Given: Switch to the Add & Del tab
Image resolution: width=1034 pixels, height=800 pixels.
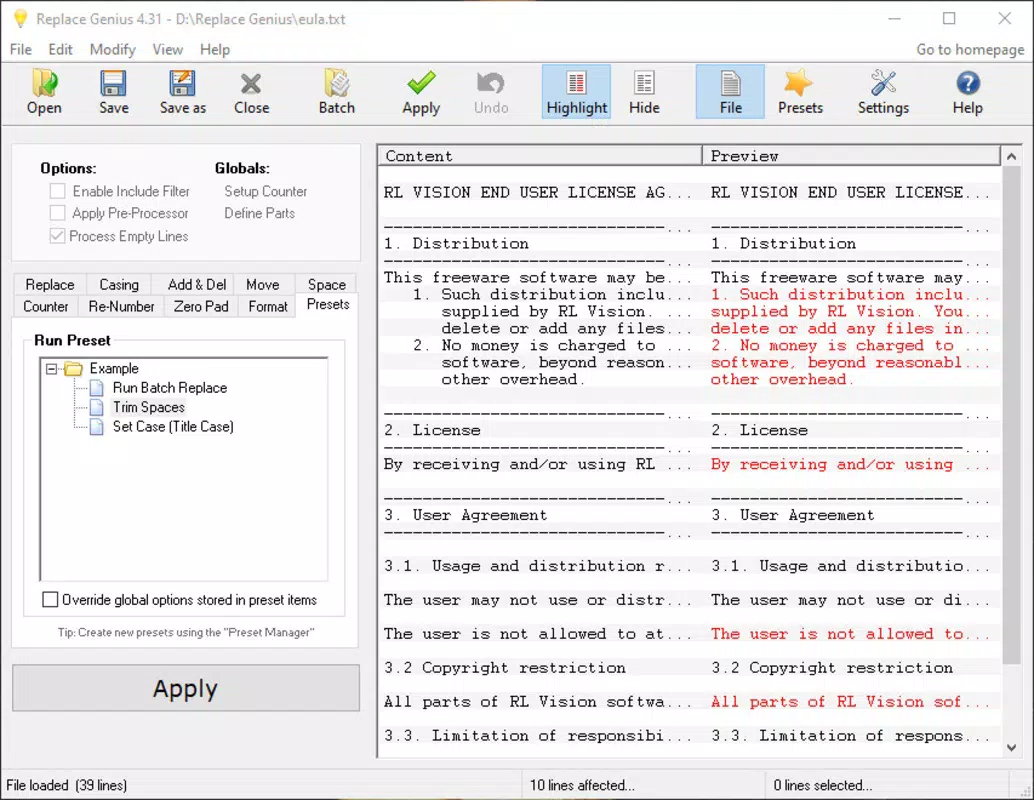Looking at the screenshot, I should pos(197,284).
